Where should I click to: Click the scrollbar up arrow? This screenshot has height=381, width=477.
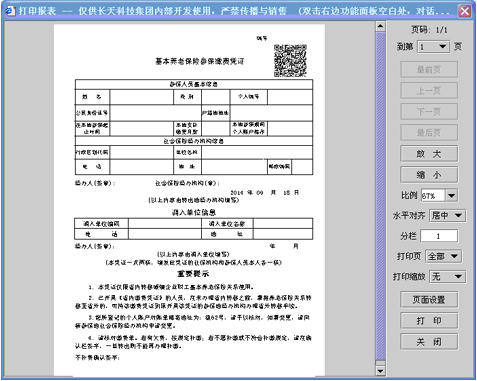tap(380, 26)
